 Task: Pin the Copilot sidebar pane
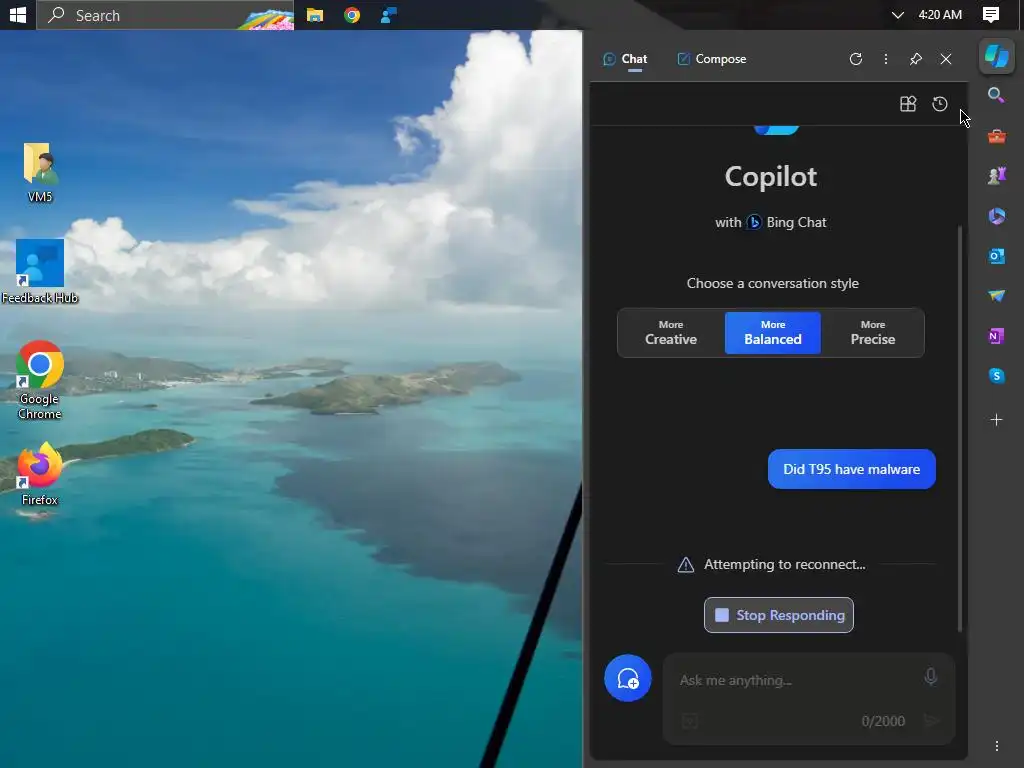[x=916, y=59]
